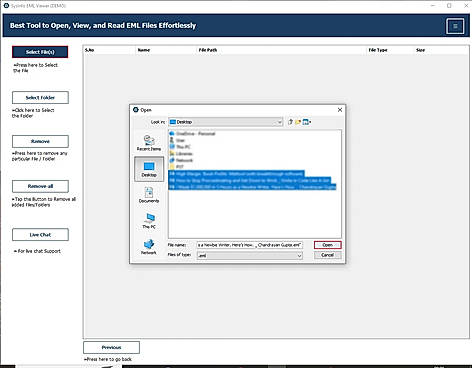Viewport: 472px width, 368px height.
Task: Go back with the Previous button
Action: click(x=111, y=347)
